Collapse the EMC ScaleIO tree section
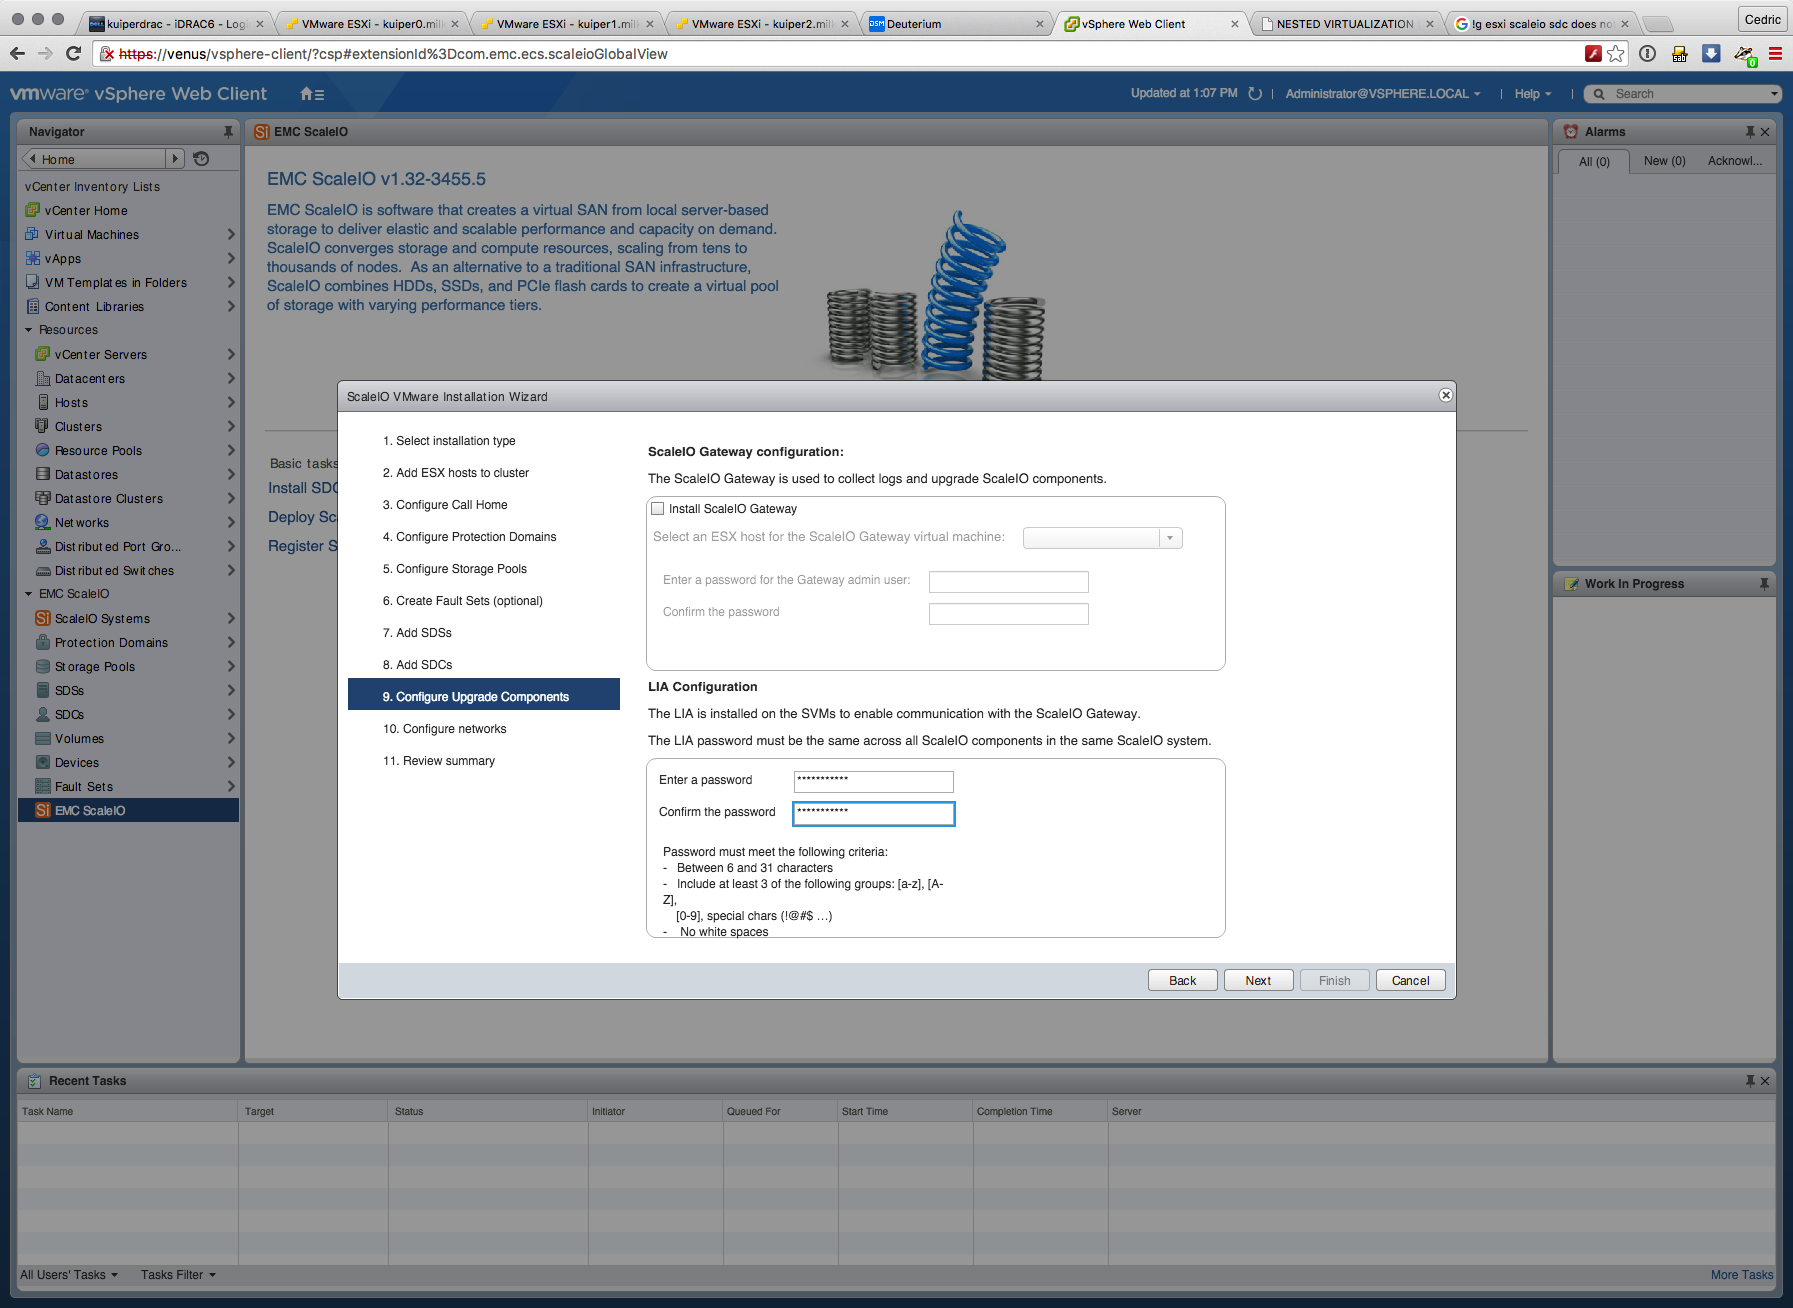The height and width of the screenshot is (1308, 1793). [29, 594]
